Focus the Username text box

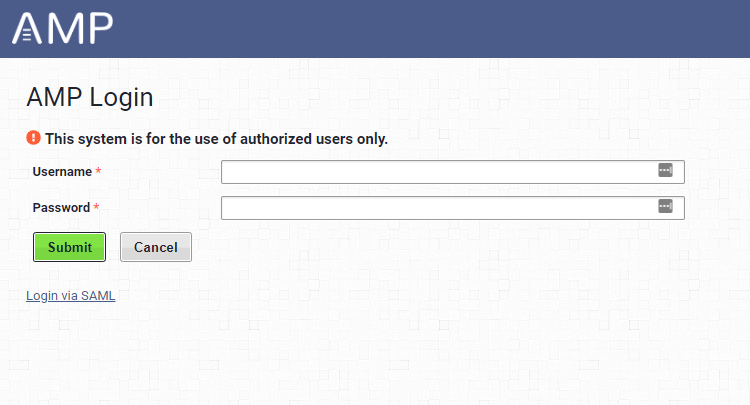tap(452, 172)
